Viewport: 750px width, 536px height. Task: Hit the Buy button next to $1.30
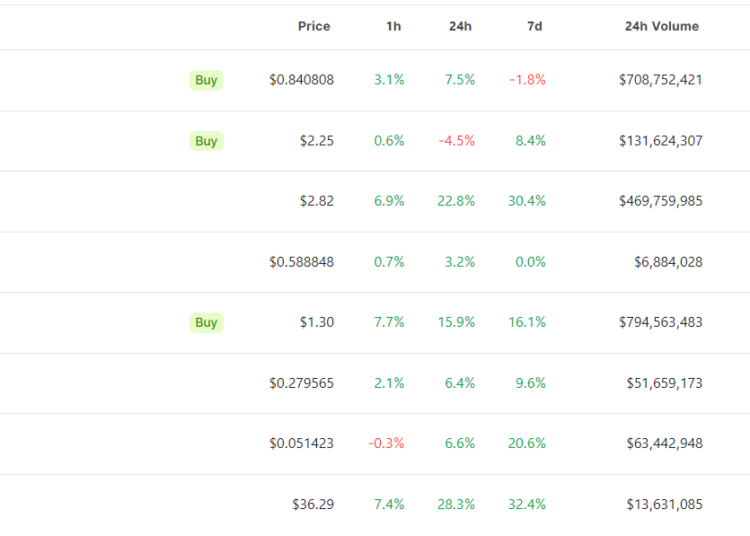(206, 322)
